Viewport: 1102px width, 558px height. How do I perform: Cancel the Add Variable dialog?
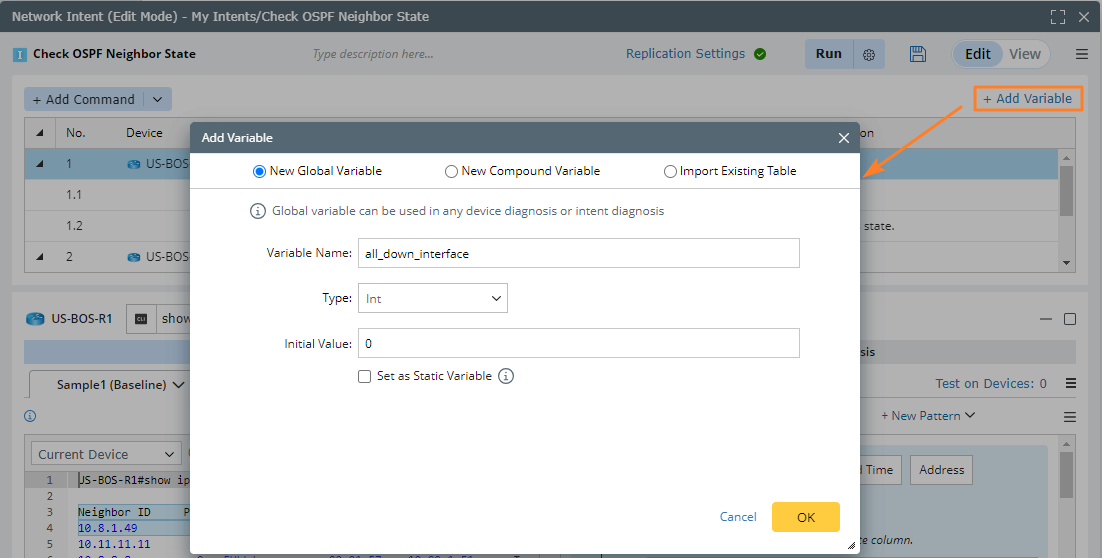click(738, 517)
